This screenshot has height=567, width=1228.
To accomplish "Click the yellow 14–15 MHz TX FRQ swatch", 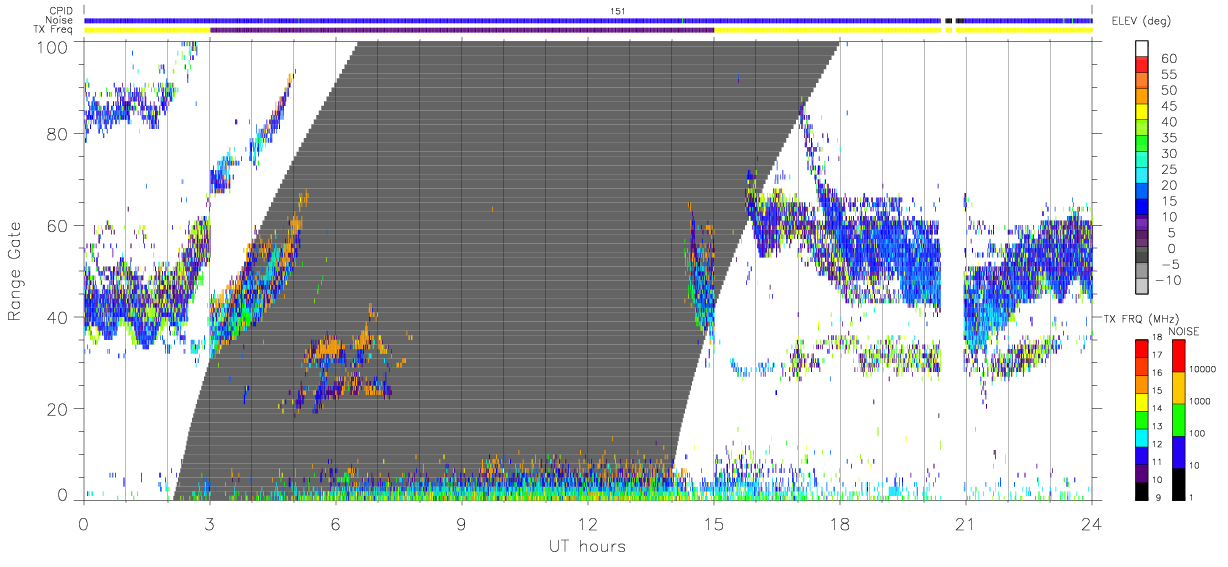I will 1142,401.
